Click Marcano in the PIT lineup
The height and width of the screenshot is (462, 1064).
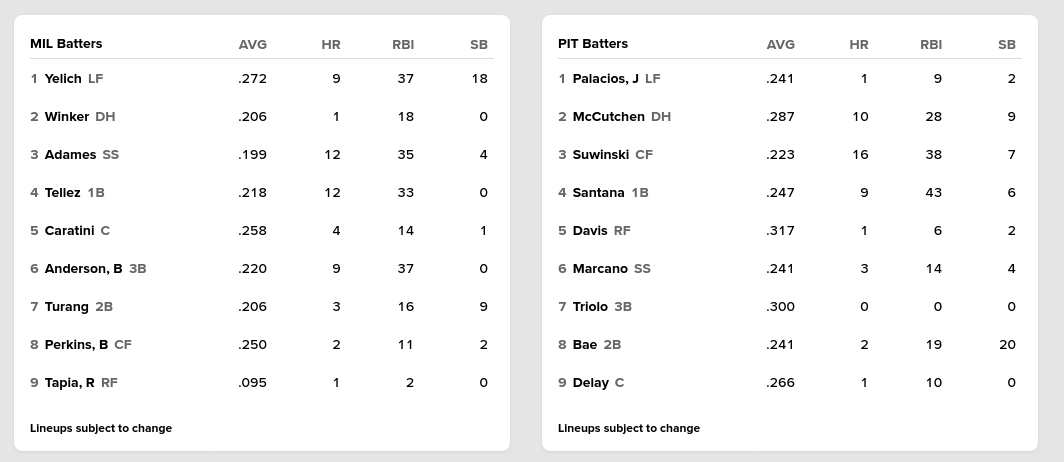600,268
